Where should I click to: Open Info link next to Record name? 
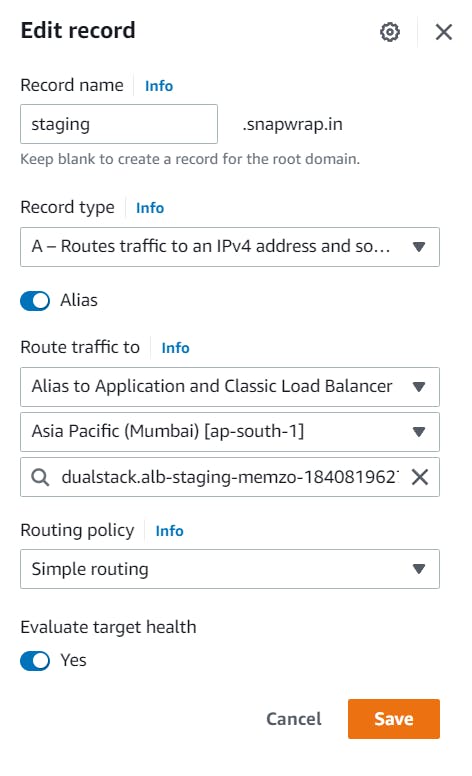(159, 86)
